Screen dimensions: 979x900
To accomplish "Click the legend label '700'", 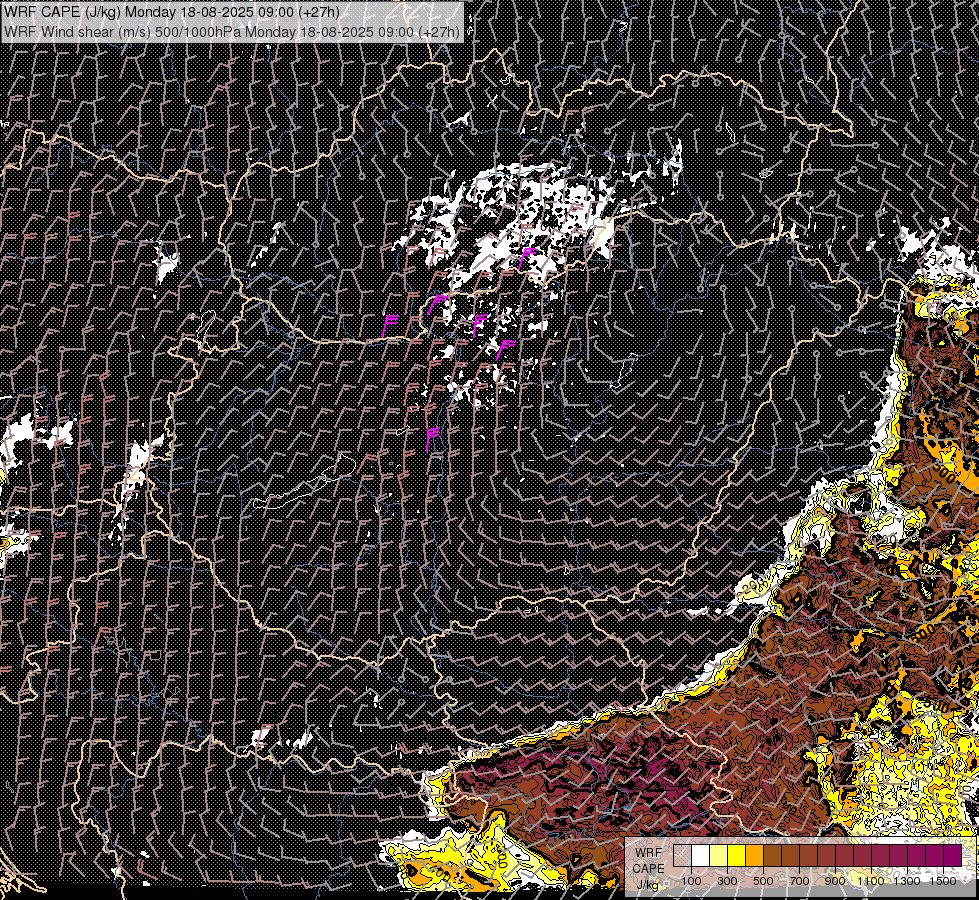I will tap(799, 881).
